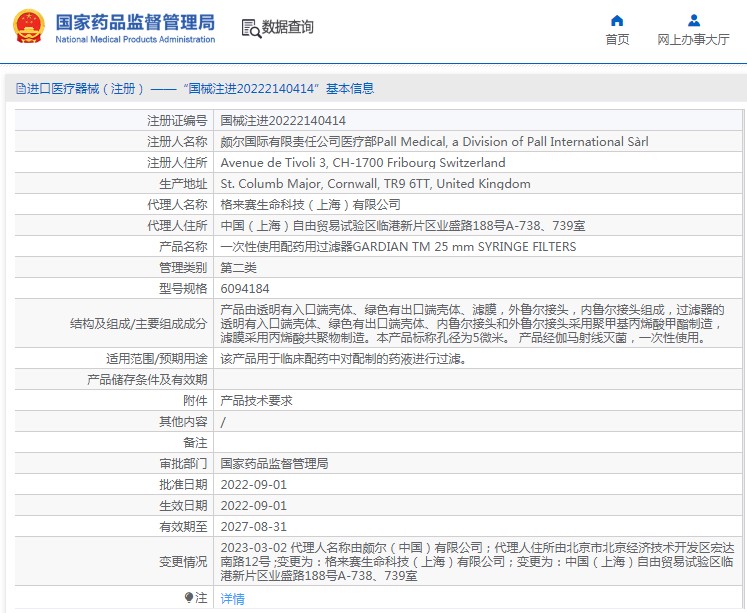This screenshot has height=613, width=747.
Task: Click the 有效期至 row label
Action: tap(183, 526)
